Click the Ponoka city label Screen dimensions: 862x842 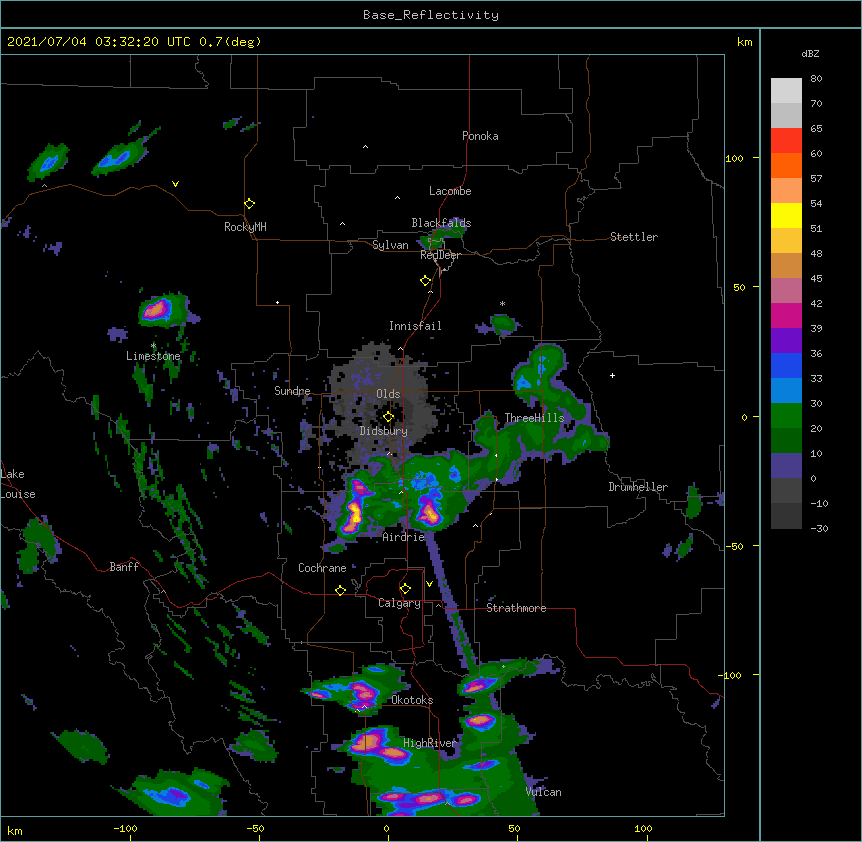point(480,136)
